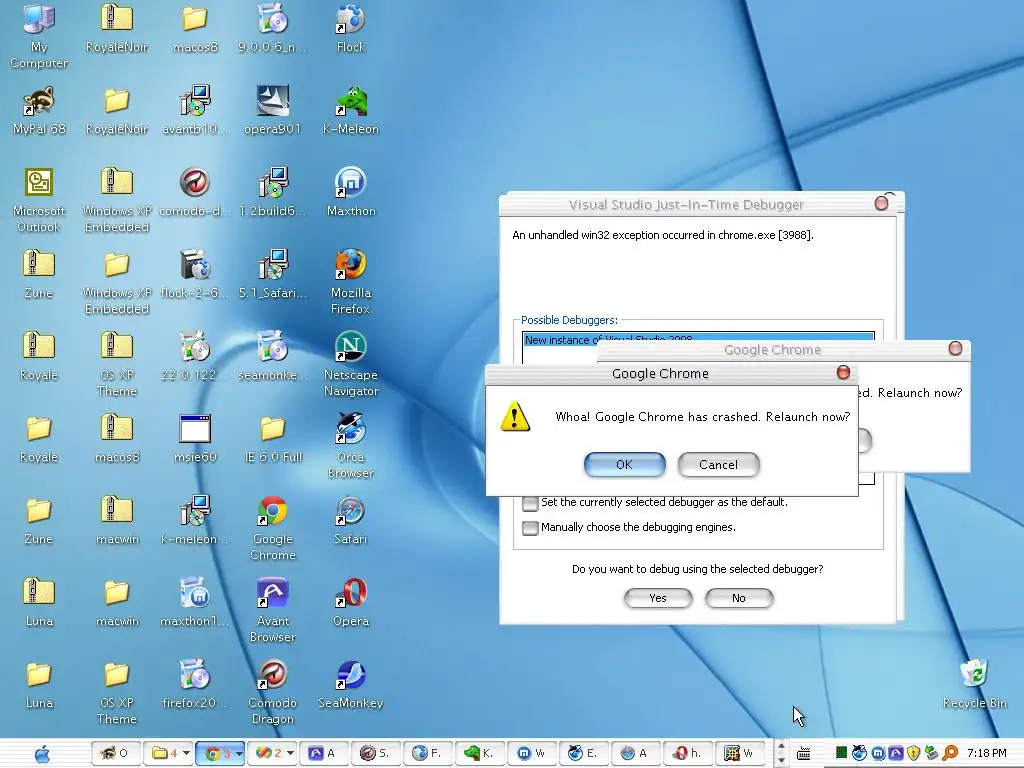Open the Apple start menu button

[x=42, y=754]
